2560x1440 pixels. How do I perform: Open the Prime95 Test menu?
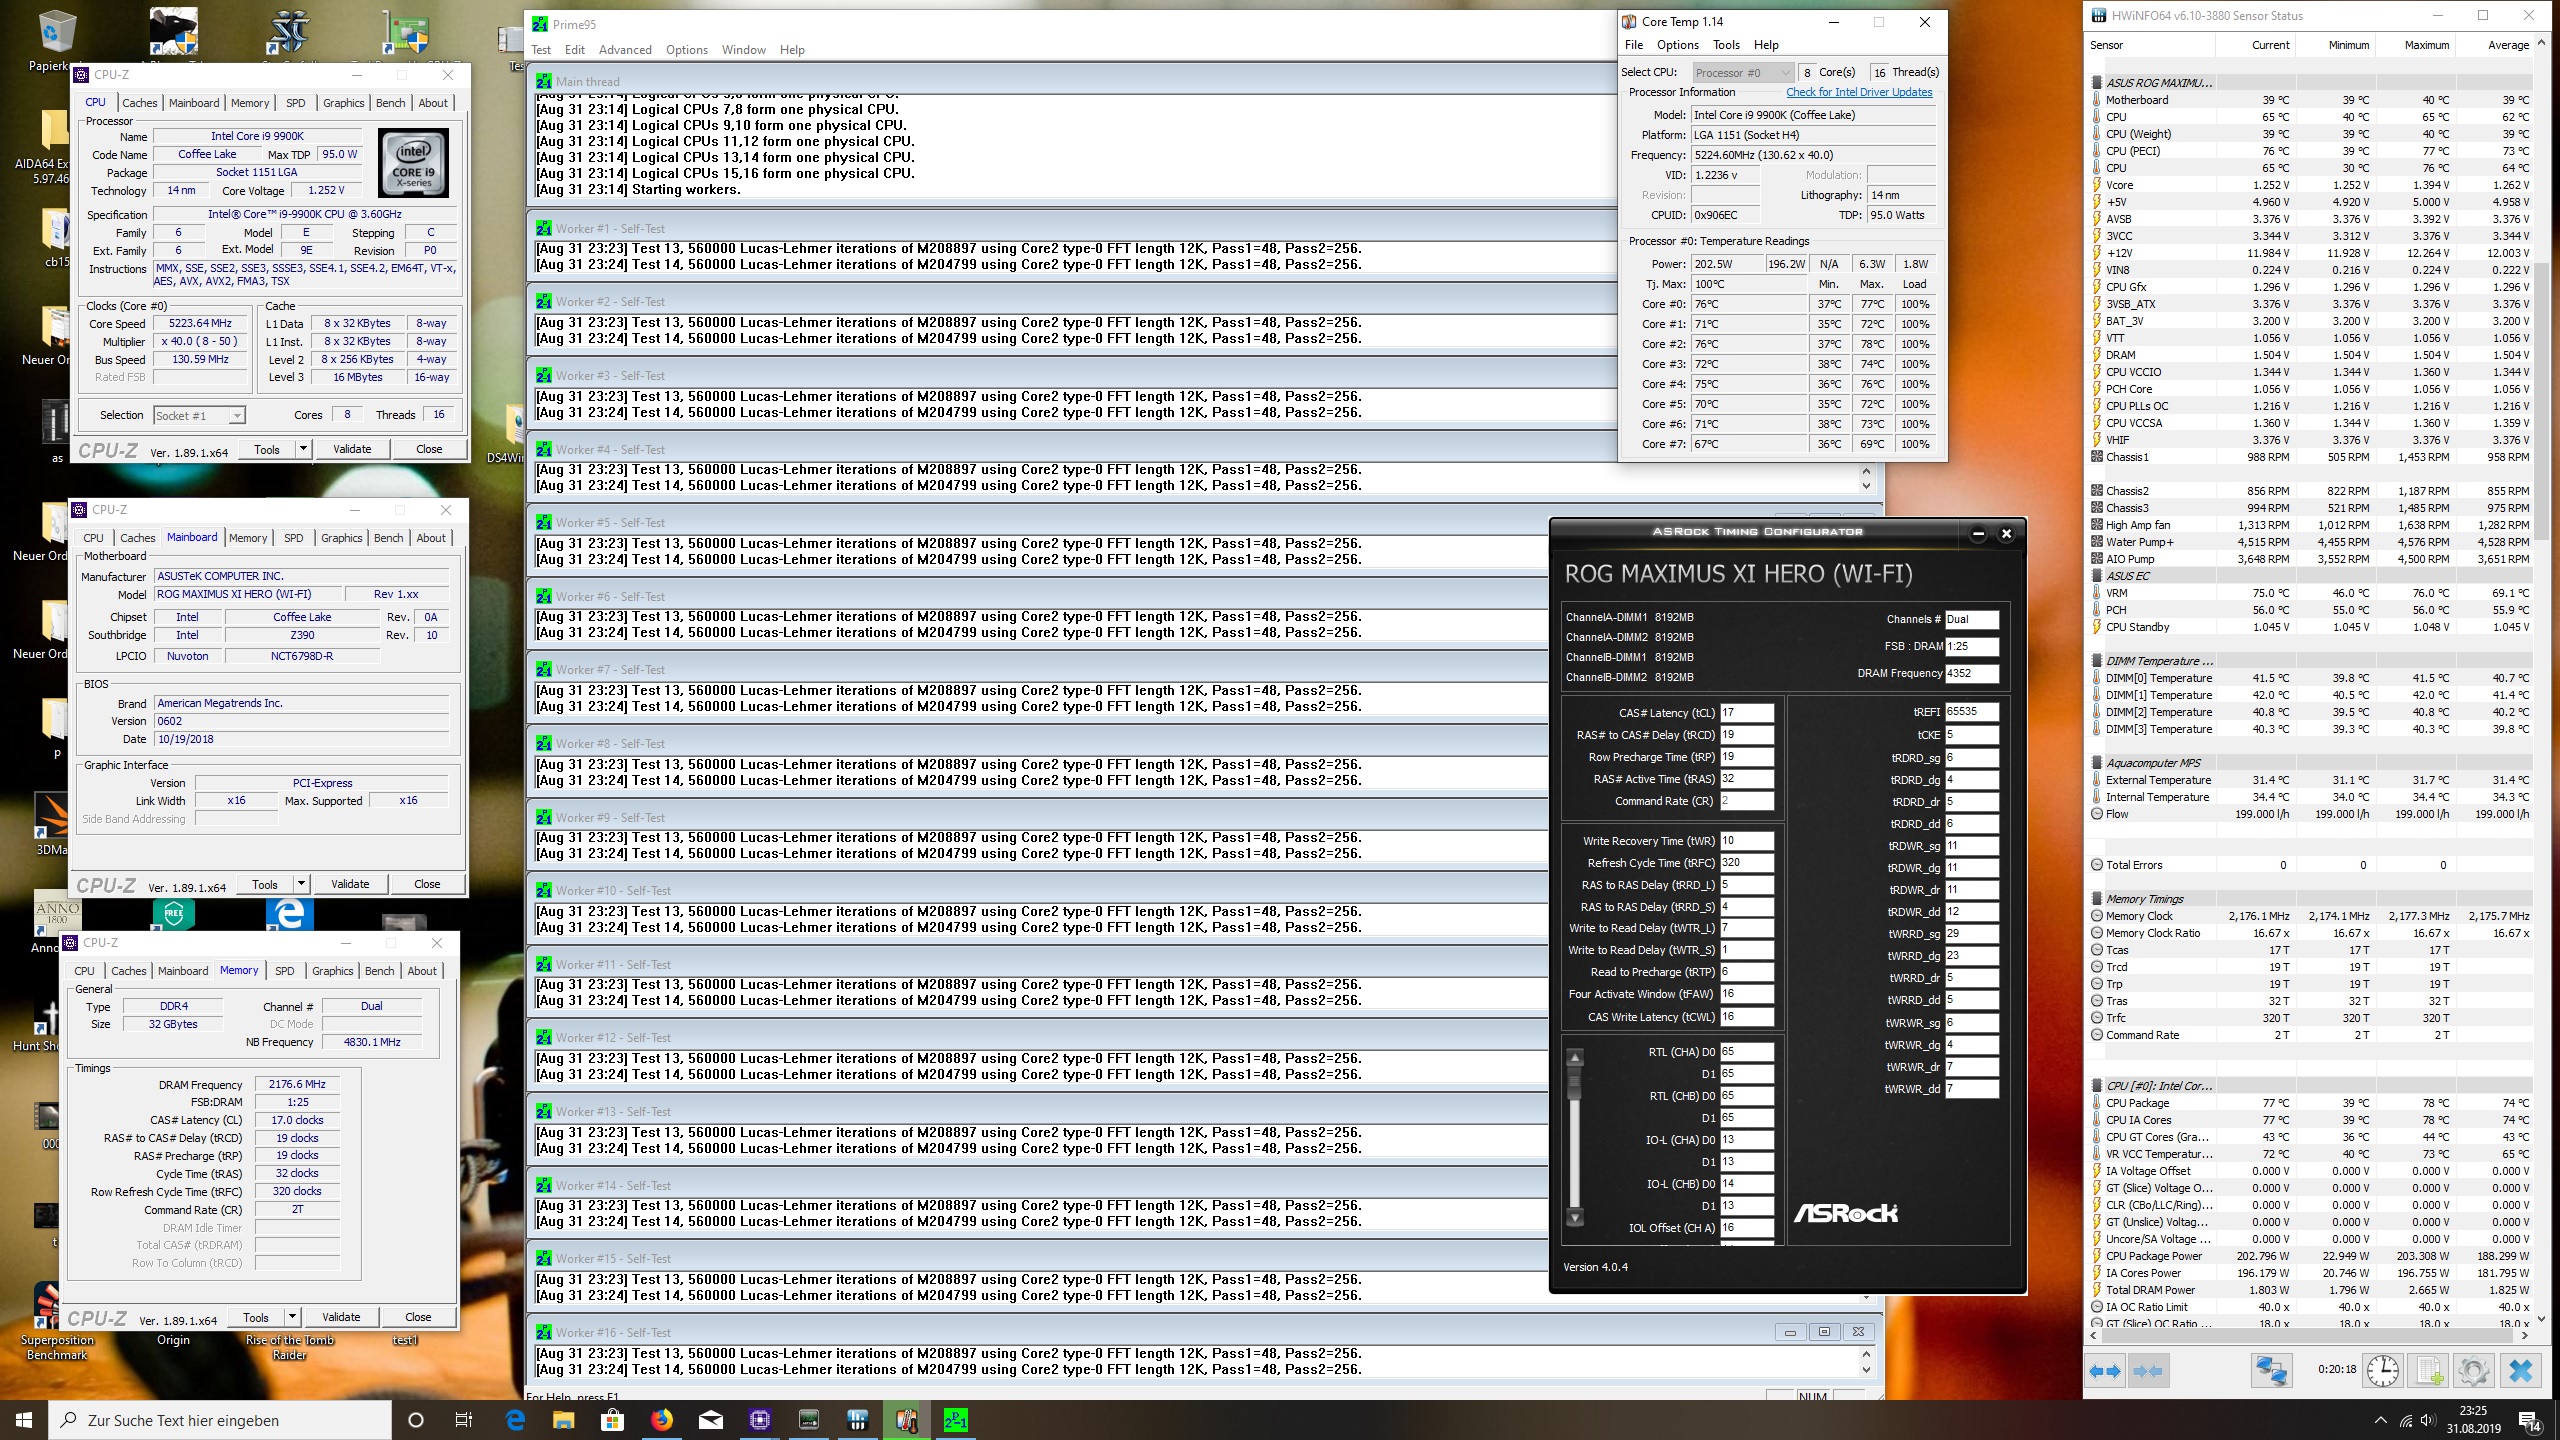[x=541, y=50]
